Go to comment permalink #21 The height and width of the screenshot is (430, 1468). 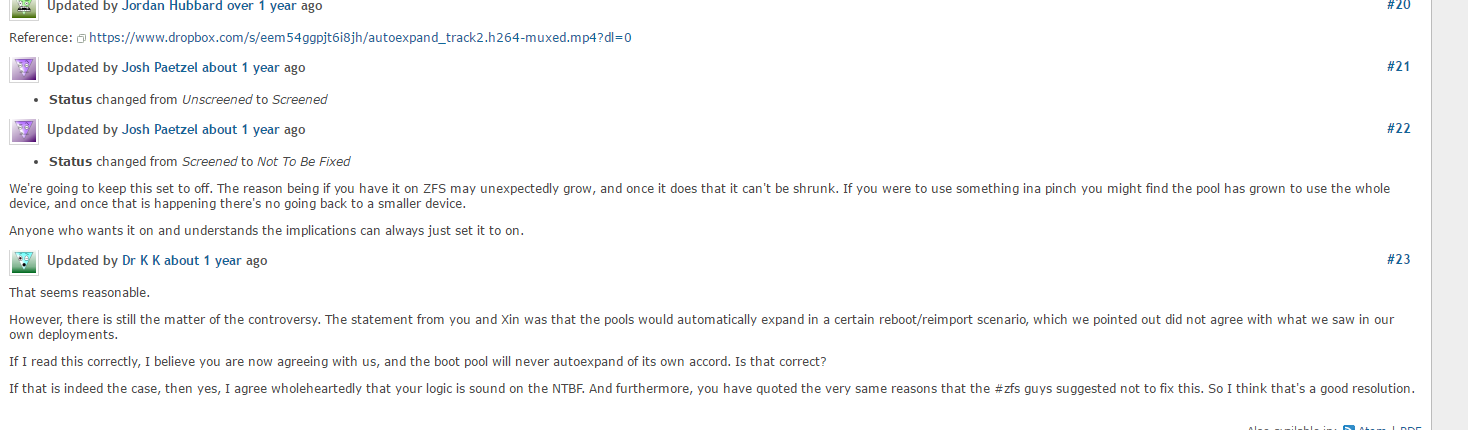[1398, 67]
